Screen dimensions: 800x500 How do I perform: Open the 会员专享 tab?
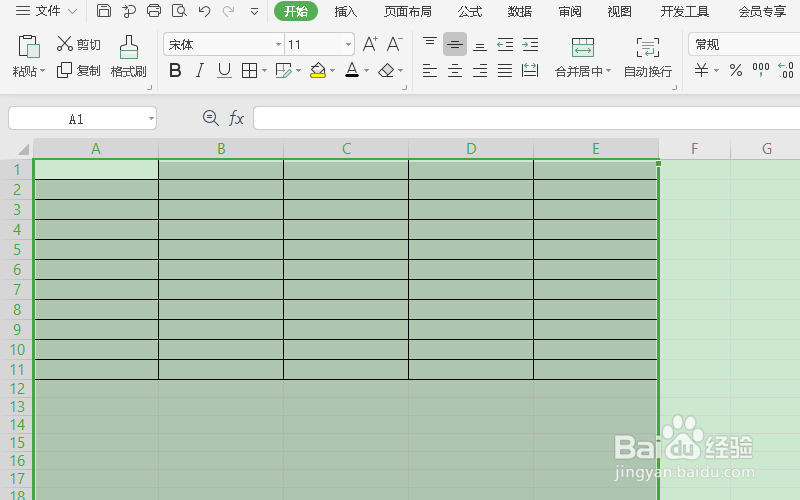point(762,11)
